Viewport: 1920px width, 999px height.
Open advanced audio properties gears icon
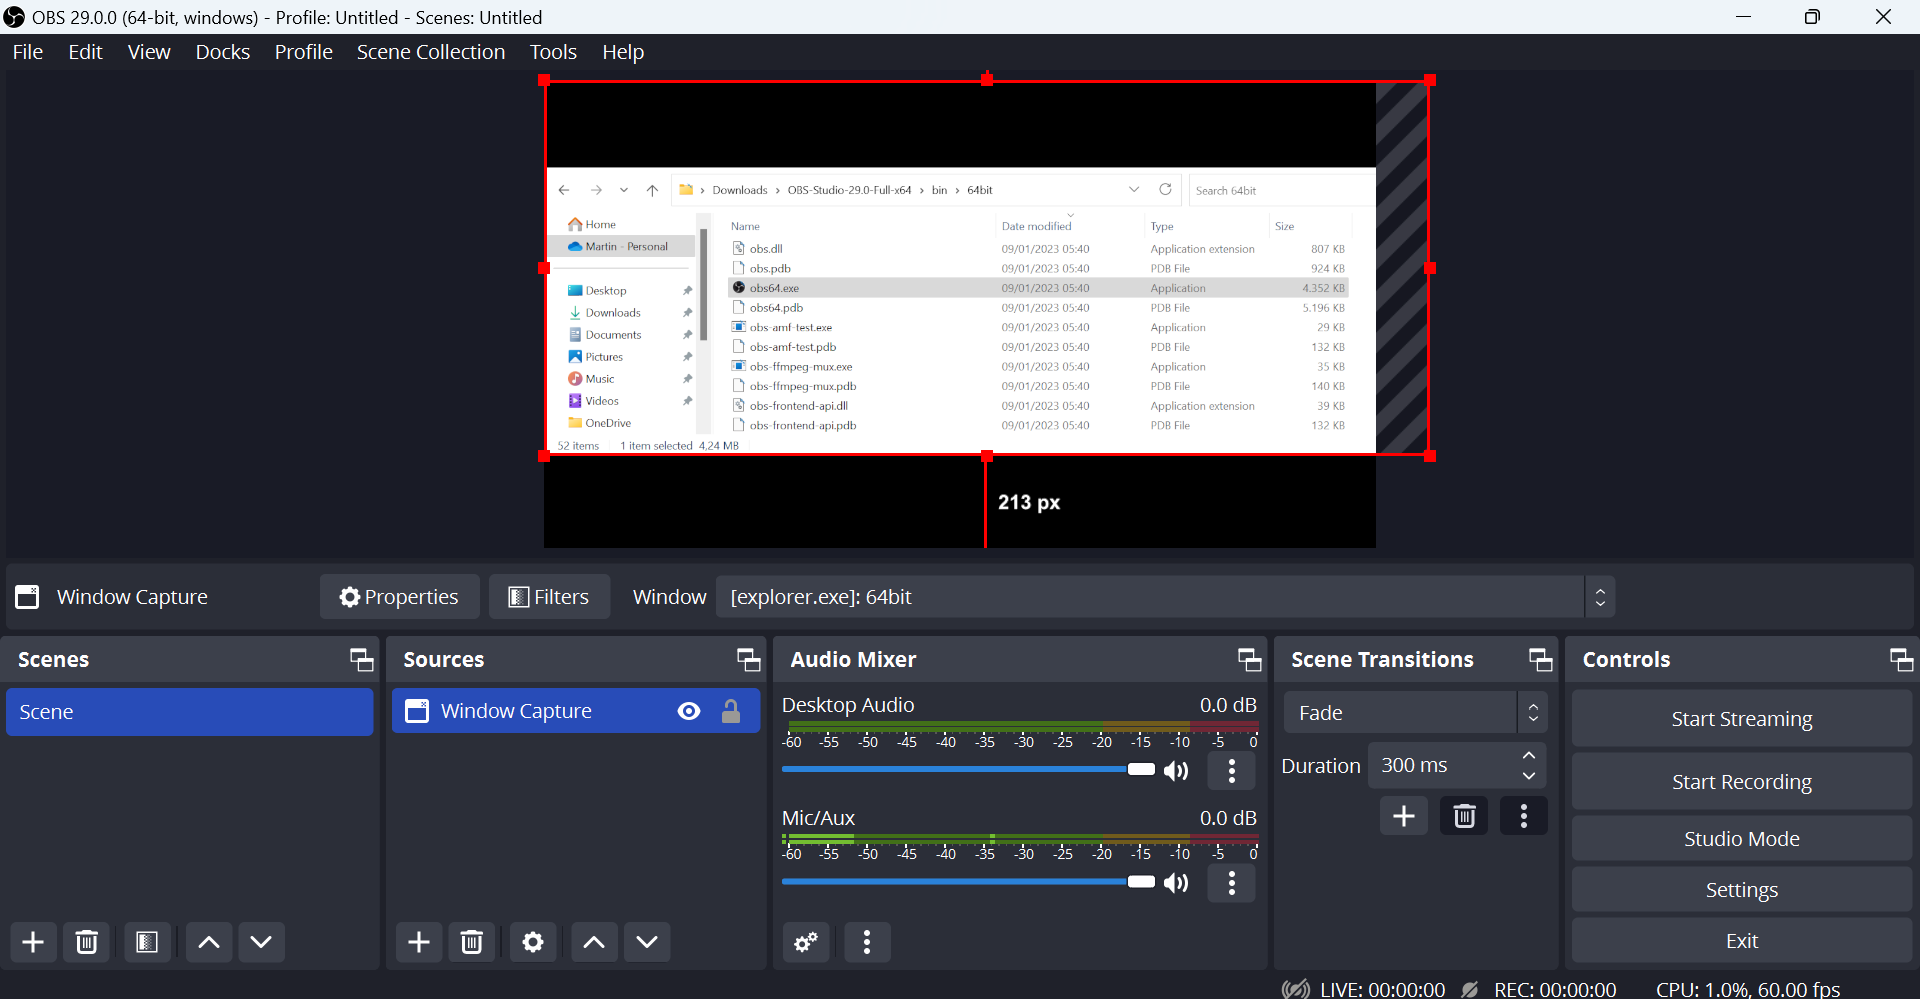[806, 942]
